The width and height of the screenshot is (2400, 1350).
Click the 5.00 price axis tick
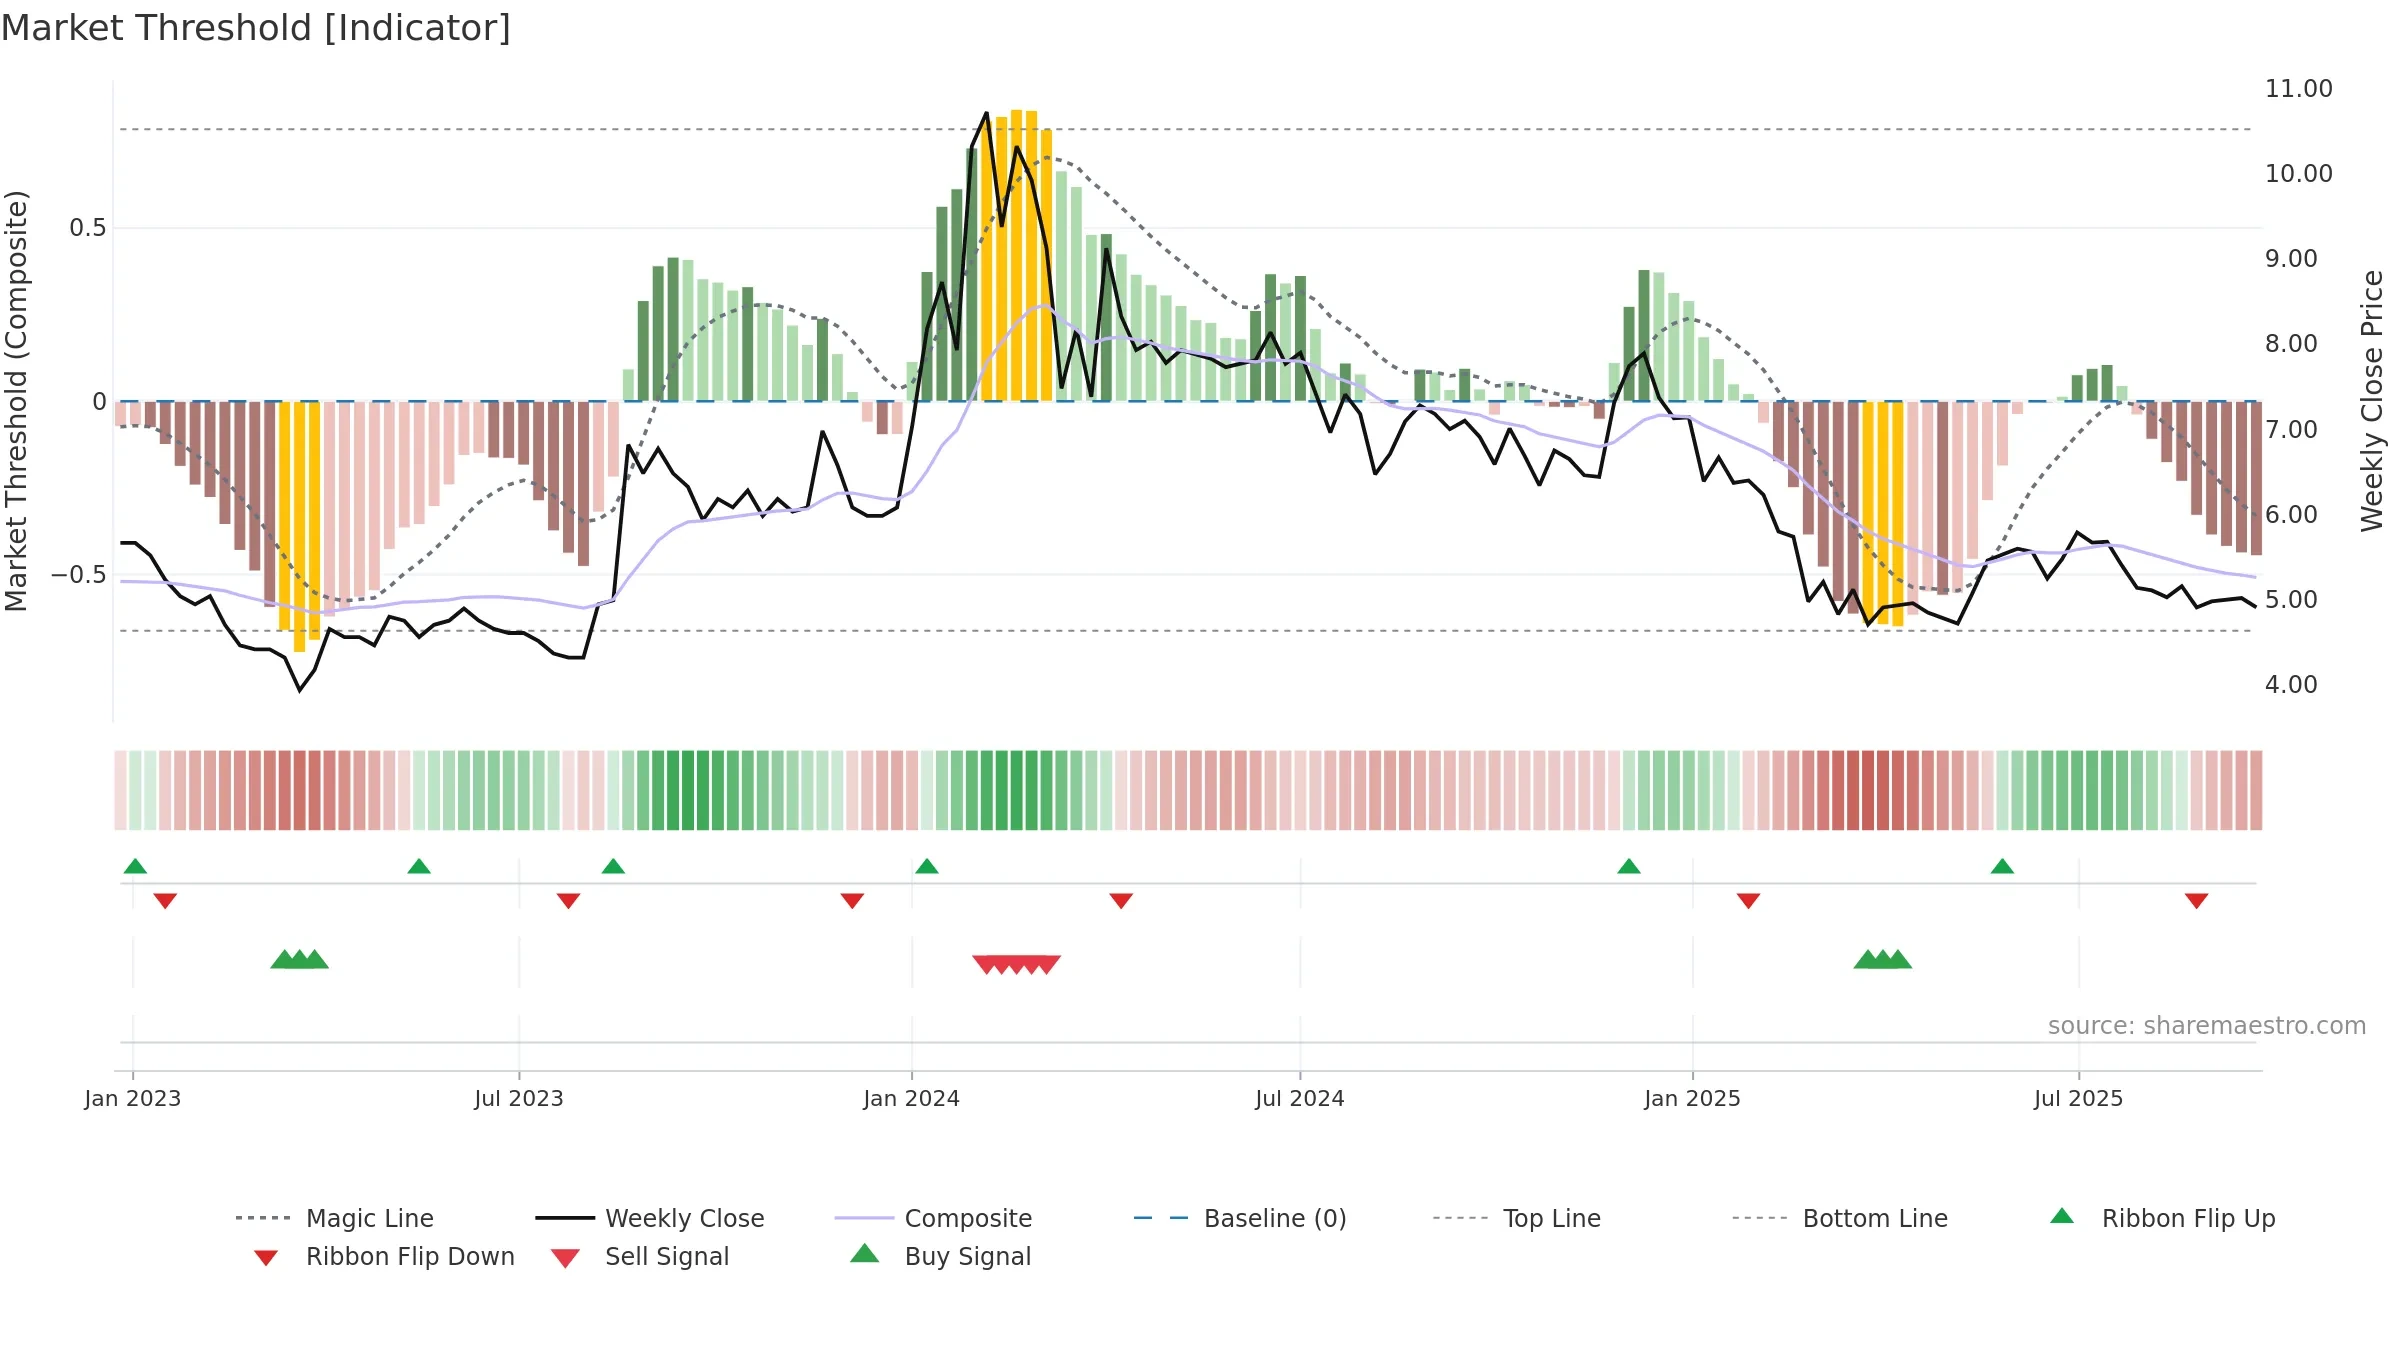tap(2291, 599)
